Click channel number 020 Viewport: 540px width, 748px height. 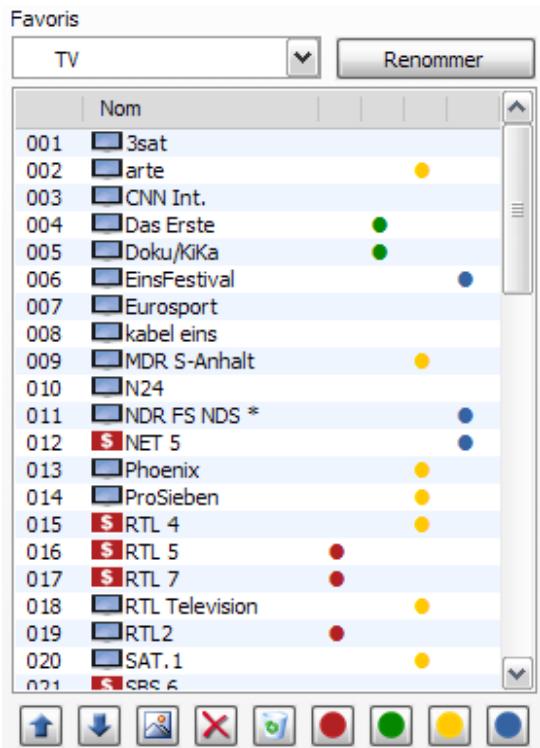click(x=44, y=661)
